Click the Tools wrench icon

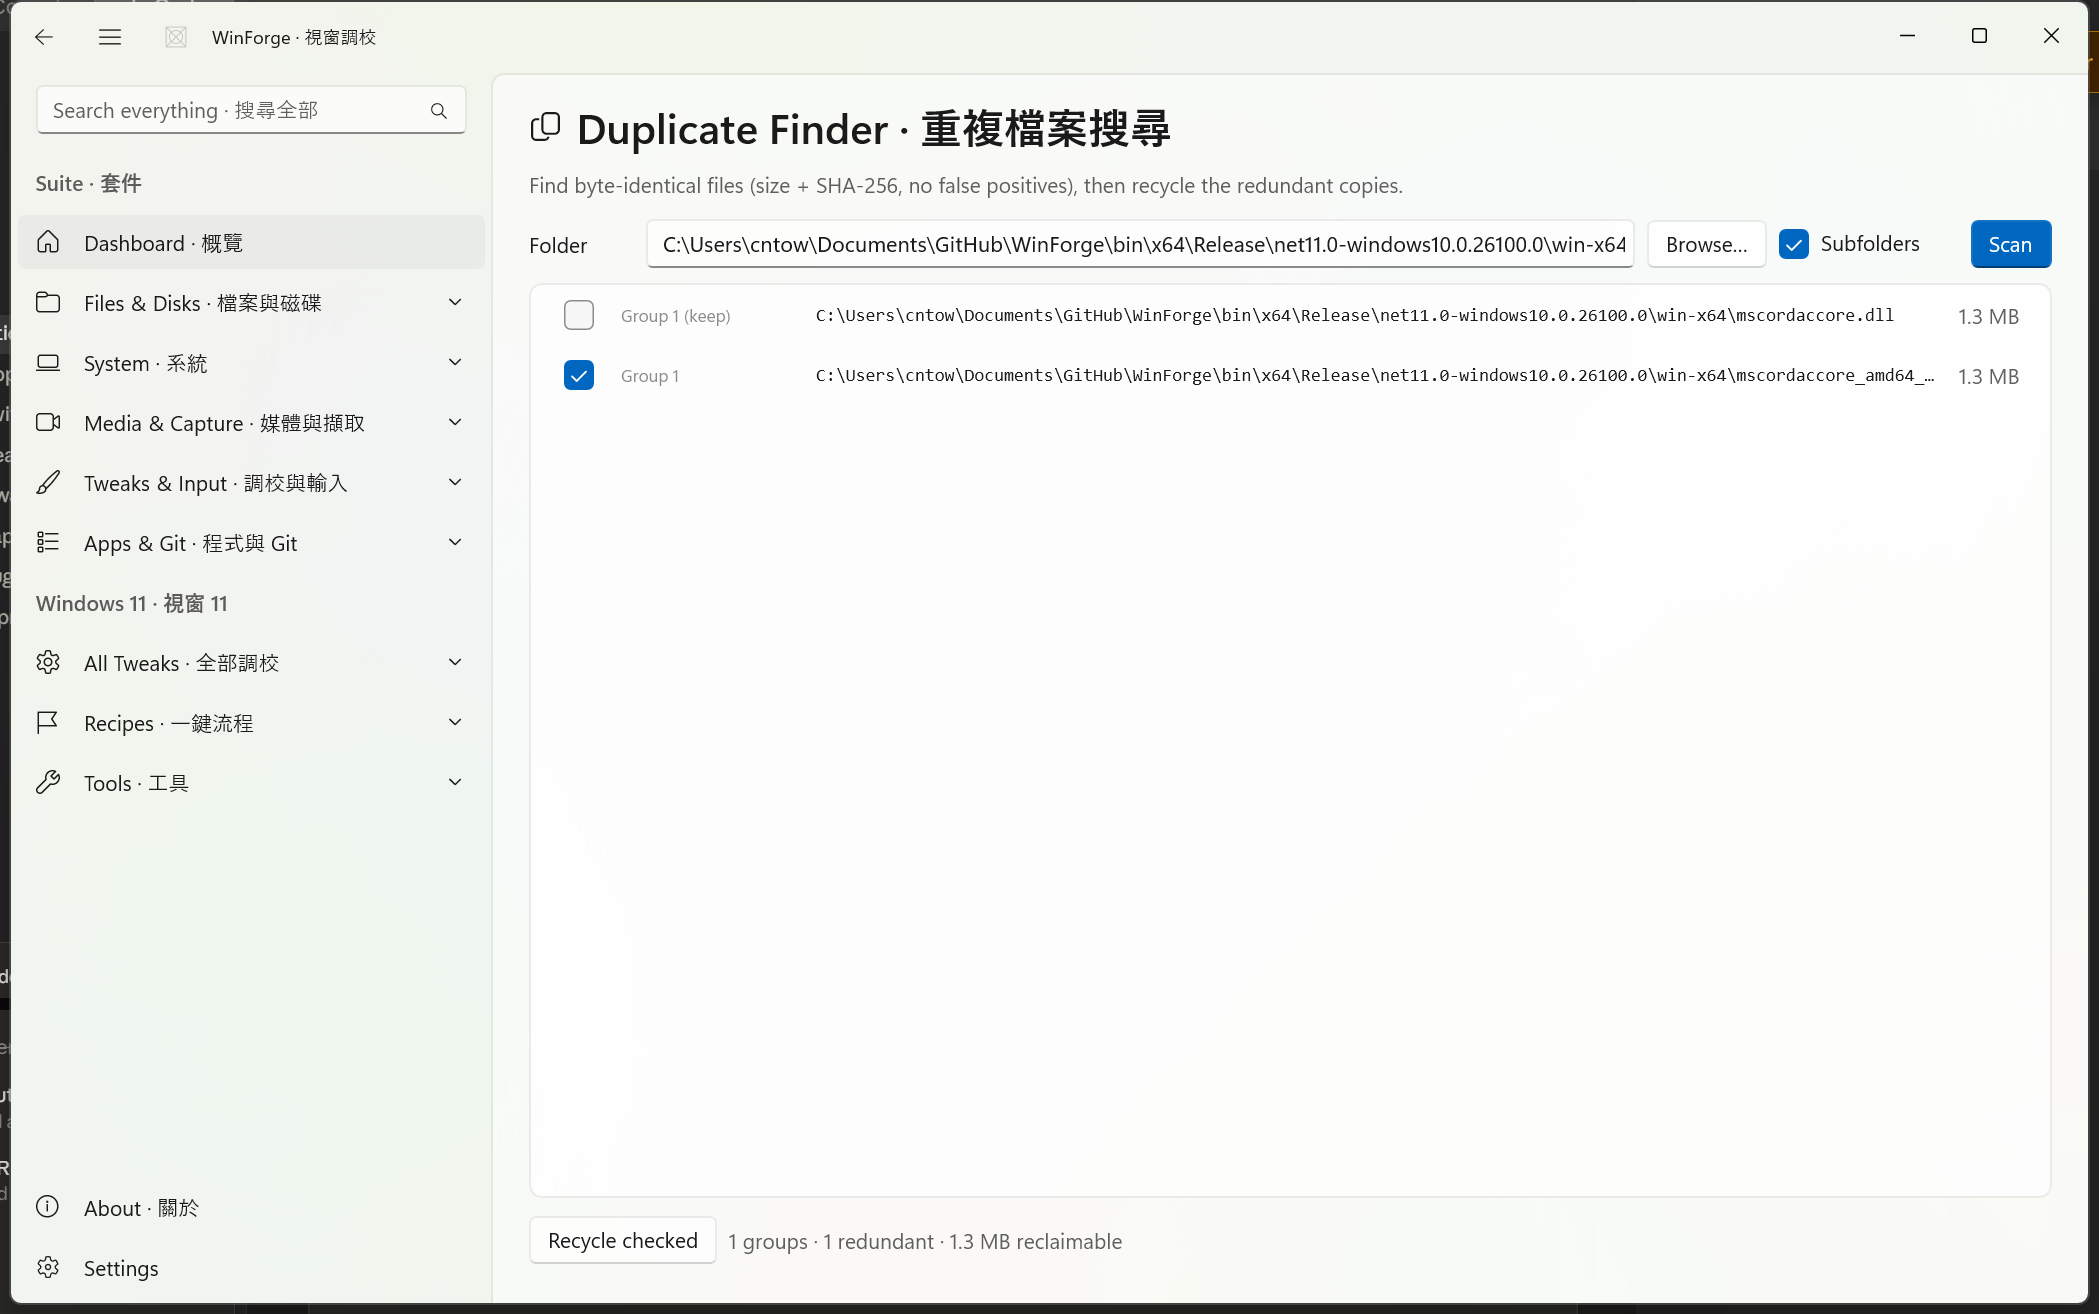tap(48, 783)
